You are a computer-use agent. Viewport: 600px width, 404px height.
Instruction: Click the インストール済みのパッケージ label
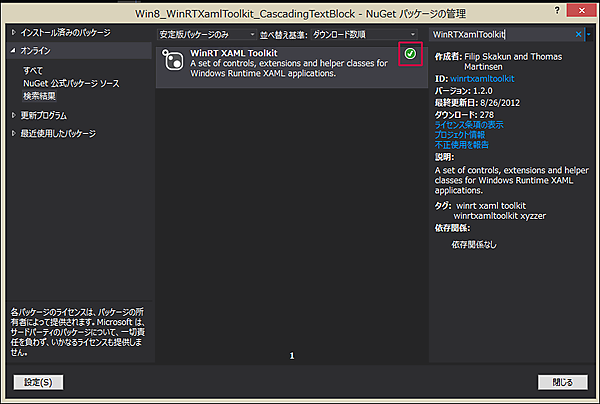[x=65, y=33]
